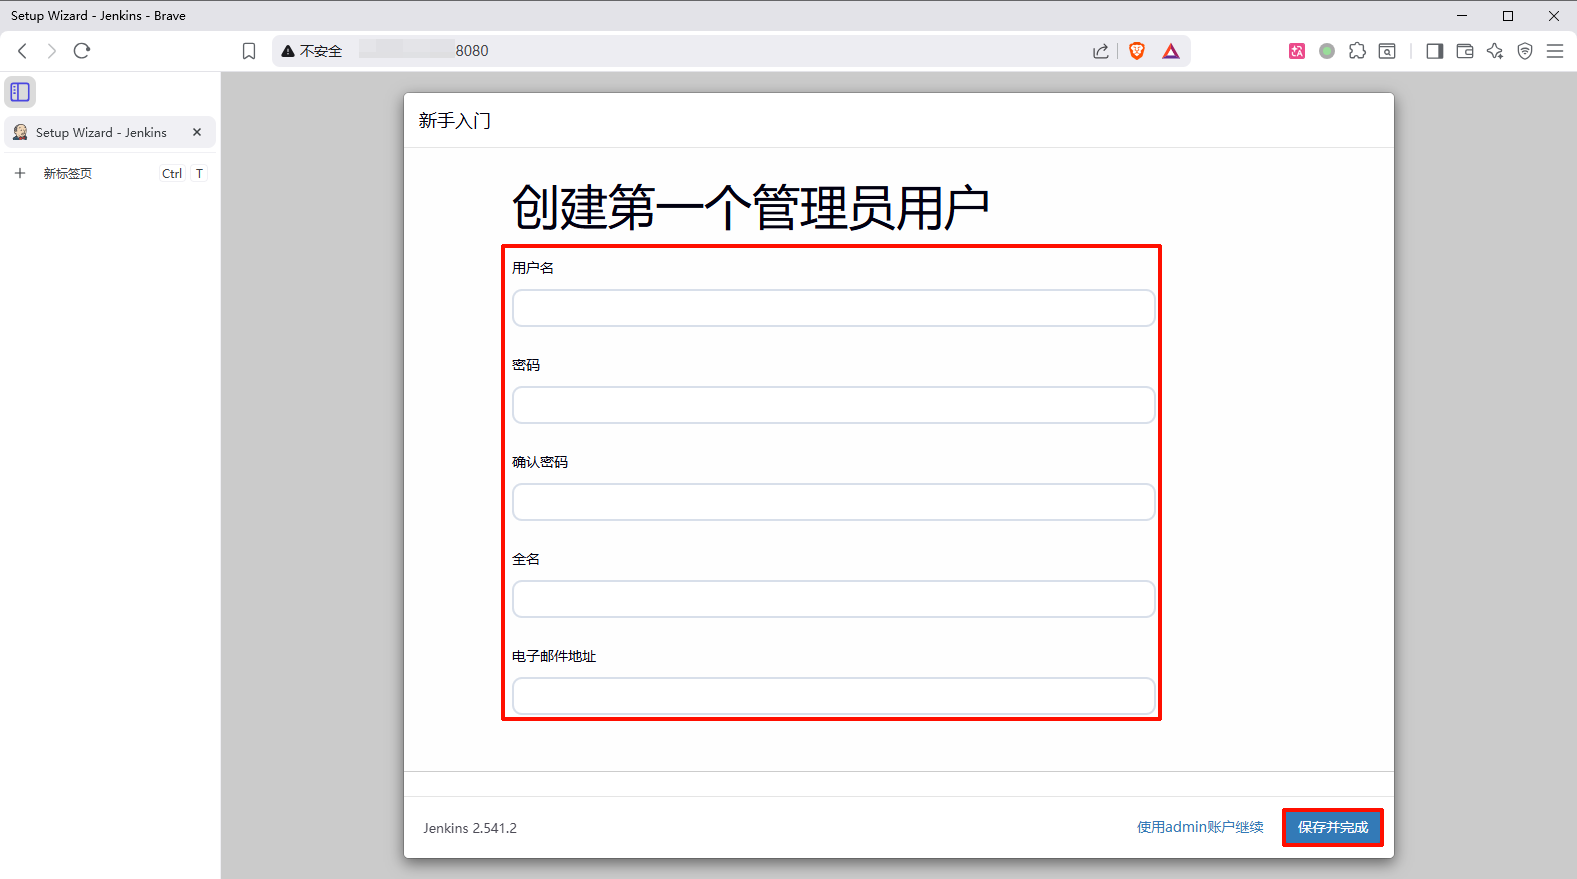Click 使用admin账户继续 link

[x=1200, y=827]
